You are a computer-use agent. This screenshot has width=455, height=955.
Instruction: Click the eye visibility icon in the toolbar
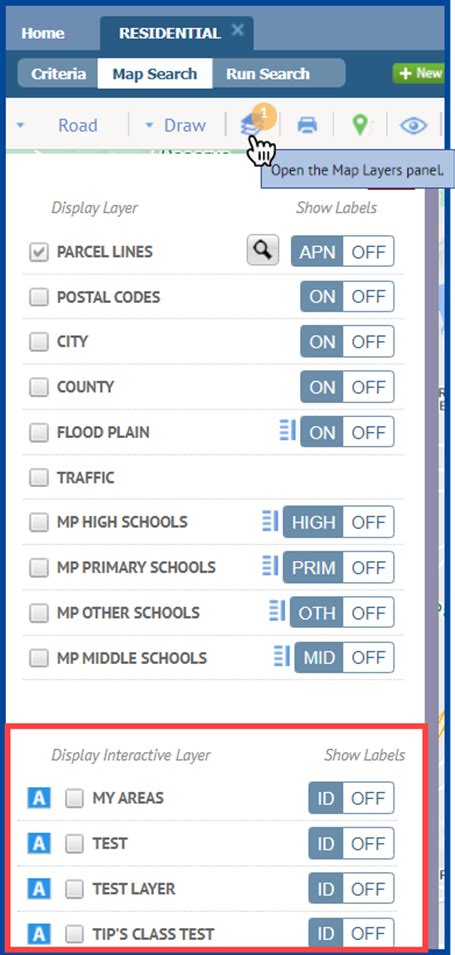click(414, 125)
